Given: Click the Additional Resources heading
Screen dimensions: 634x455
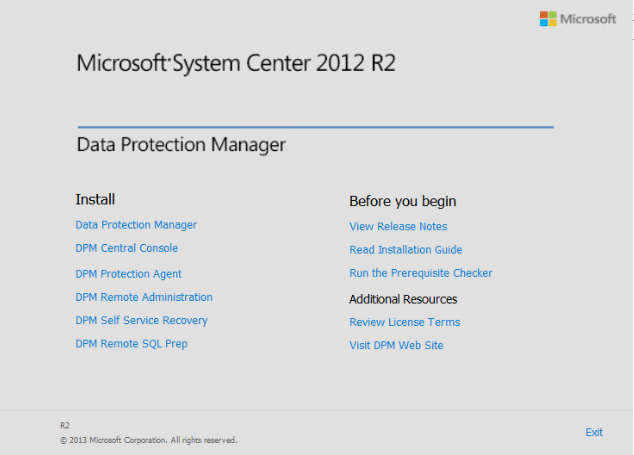Looking at the screenshot, I should [x=403, y=299].
